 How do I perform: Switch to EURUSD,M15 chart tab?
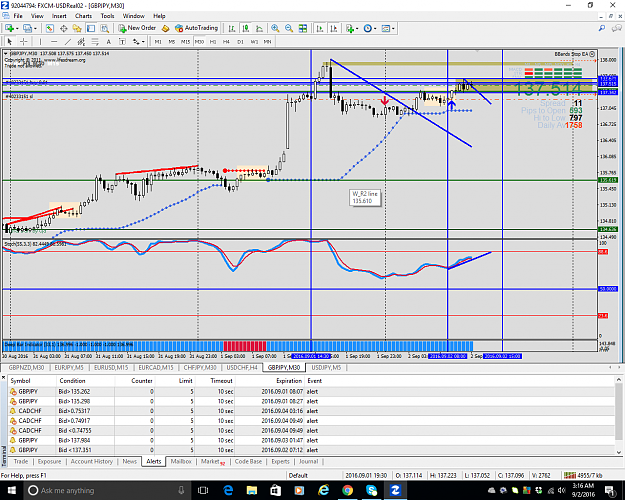[x=111, y=368]
